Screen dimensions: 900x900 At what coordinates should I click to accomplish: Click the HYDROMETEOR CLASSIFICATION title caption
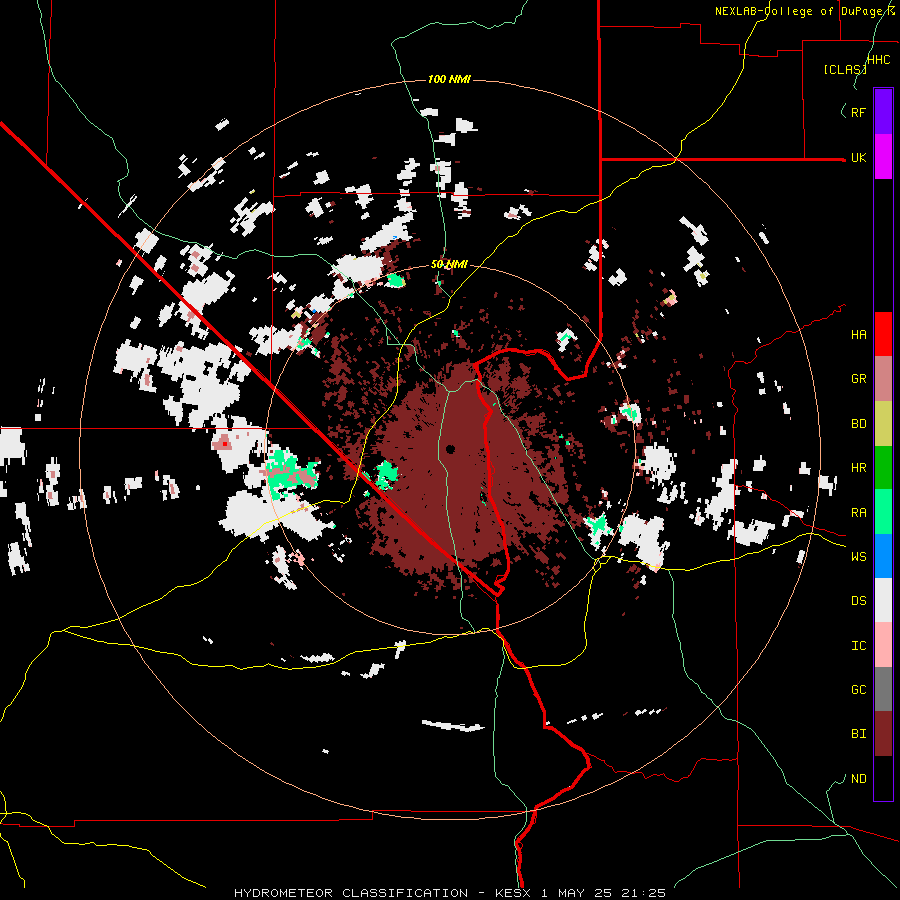coord(450,893)
